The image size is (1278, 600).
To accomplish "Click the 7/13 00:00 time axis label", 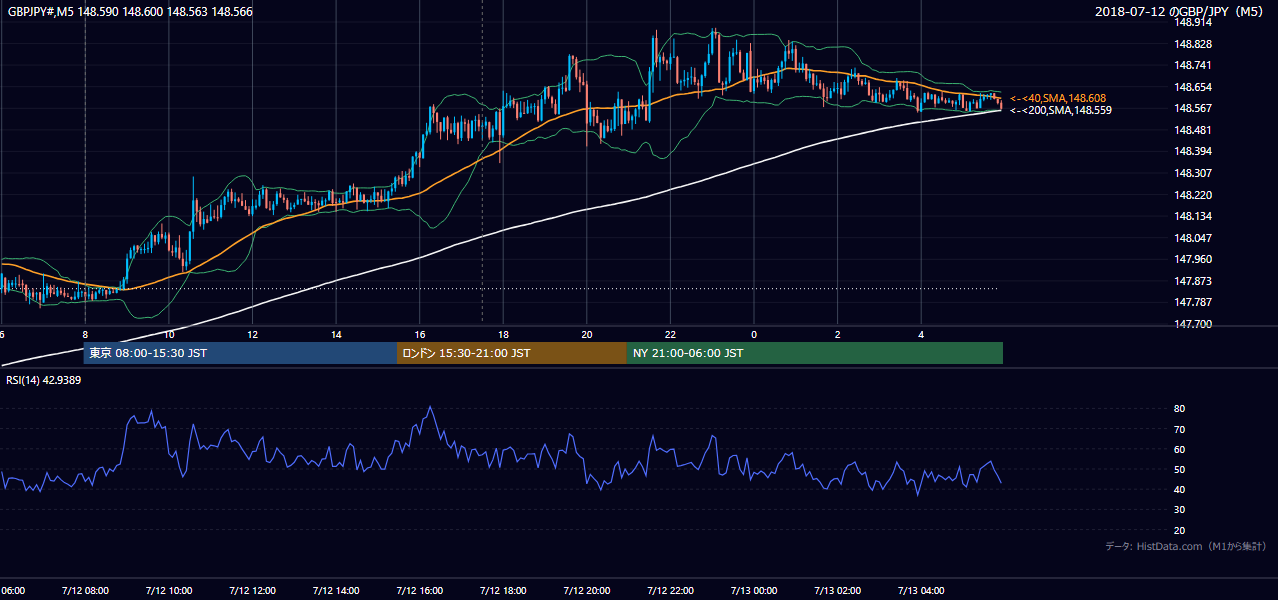I will tap(754, 590).
